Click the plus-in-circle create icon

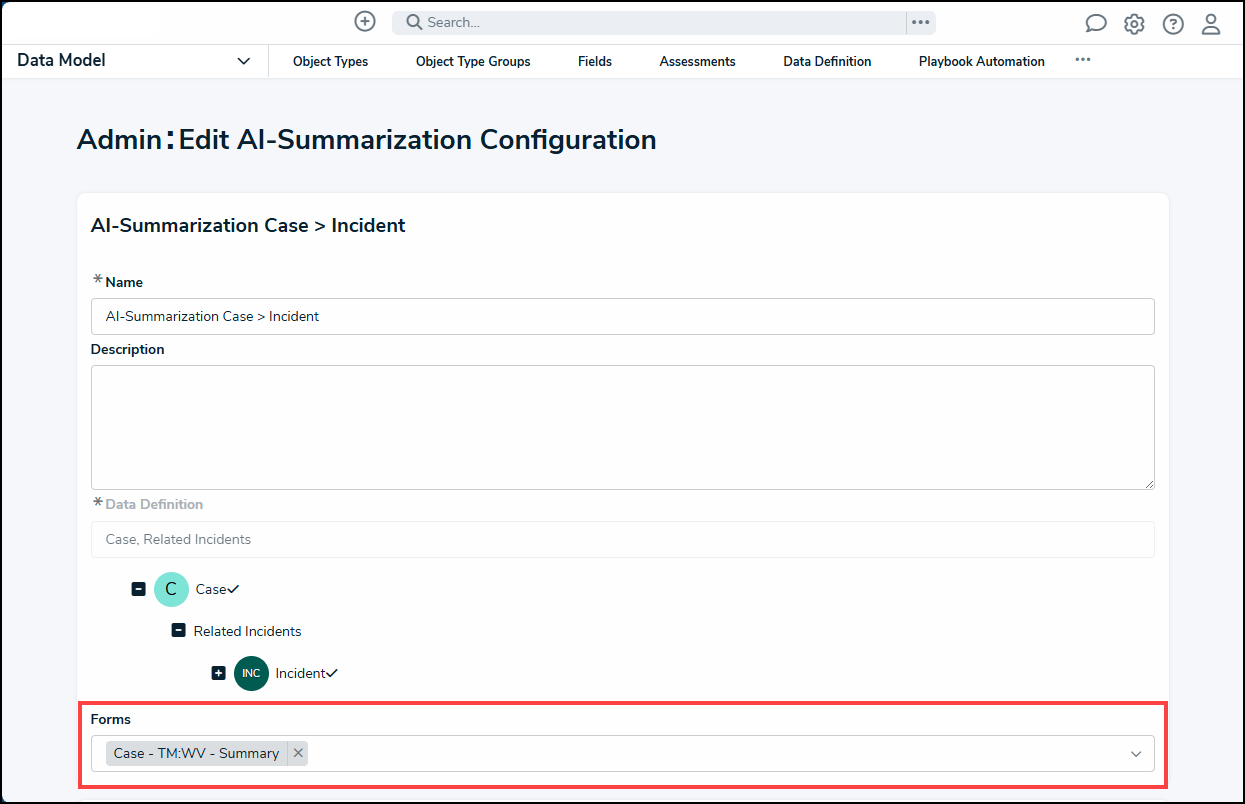[x=365, y=21]
